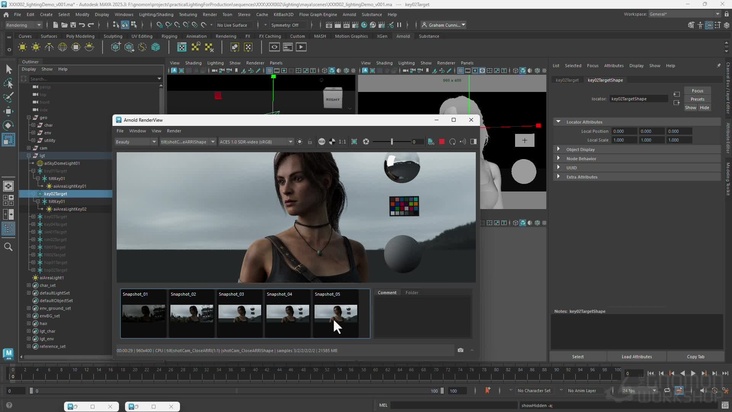
Task: Click the Presets button in Attribute Editor
Action: (697, 99)
